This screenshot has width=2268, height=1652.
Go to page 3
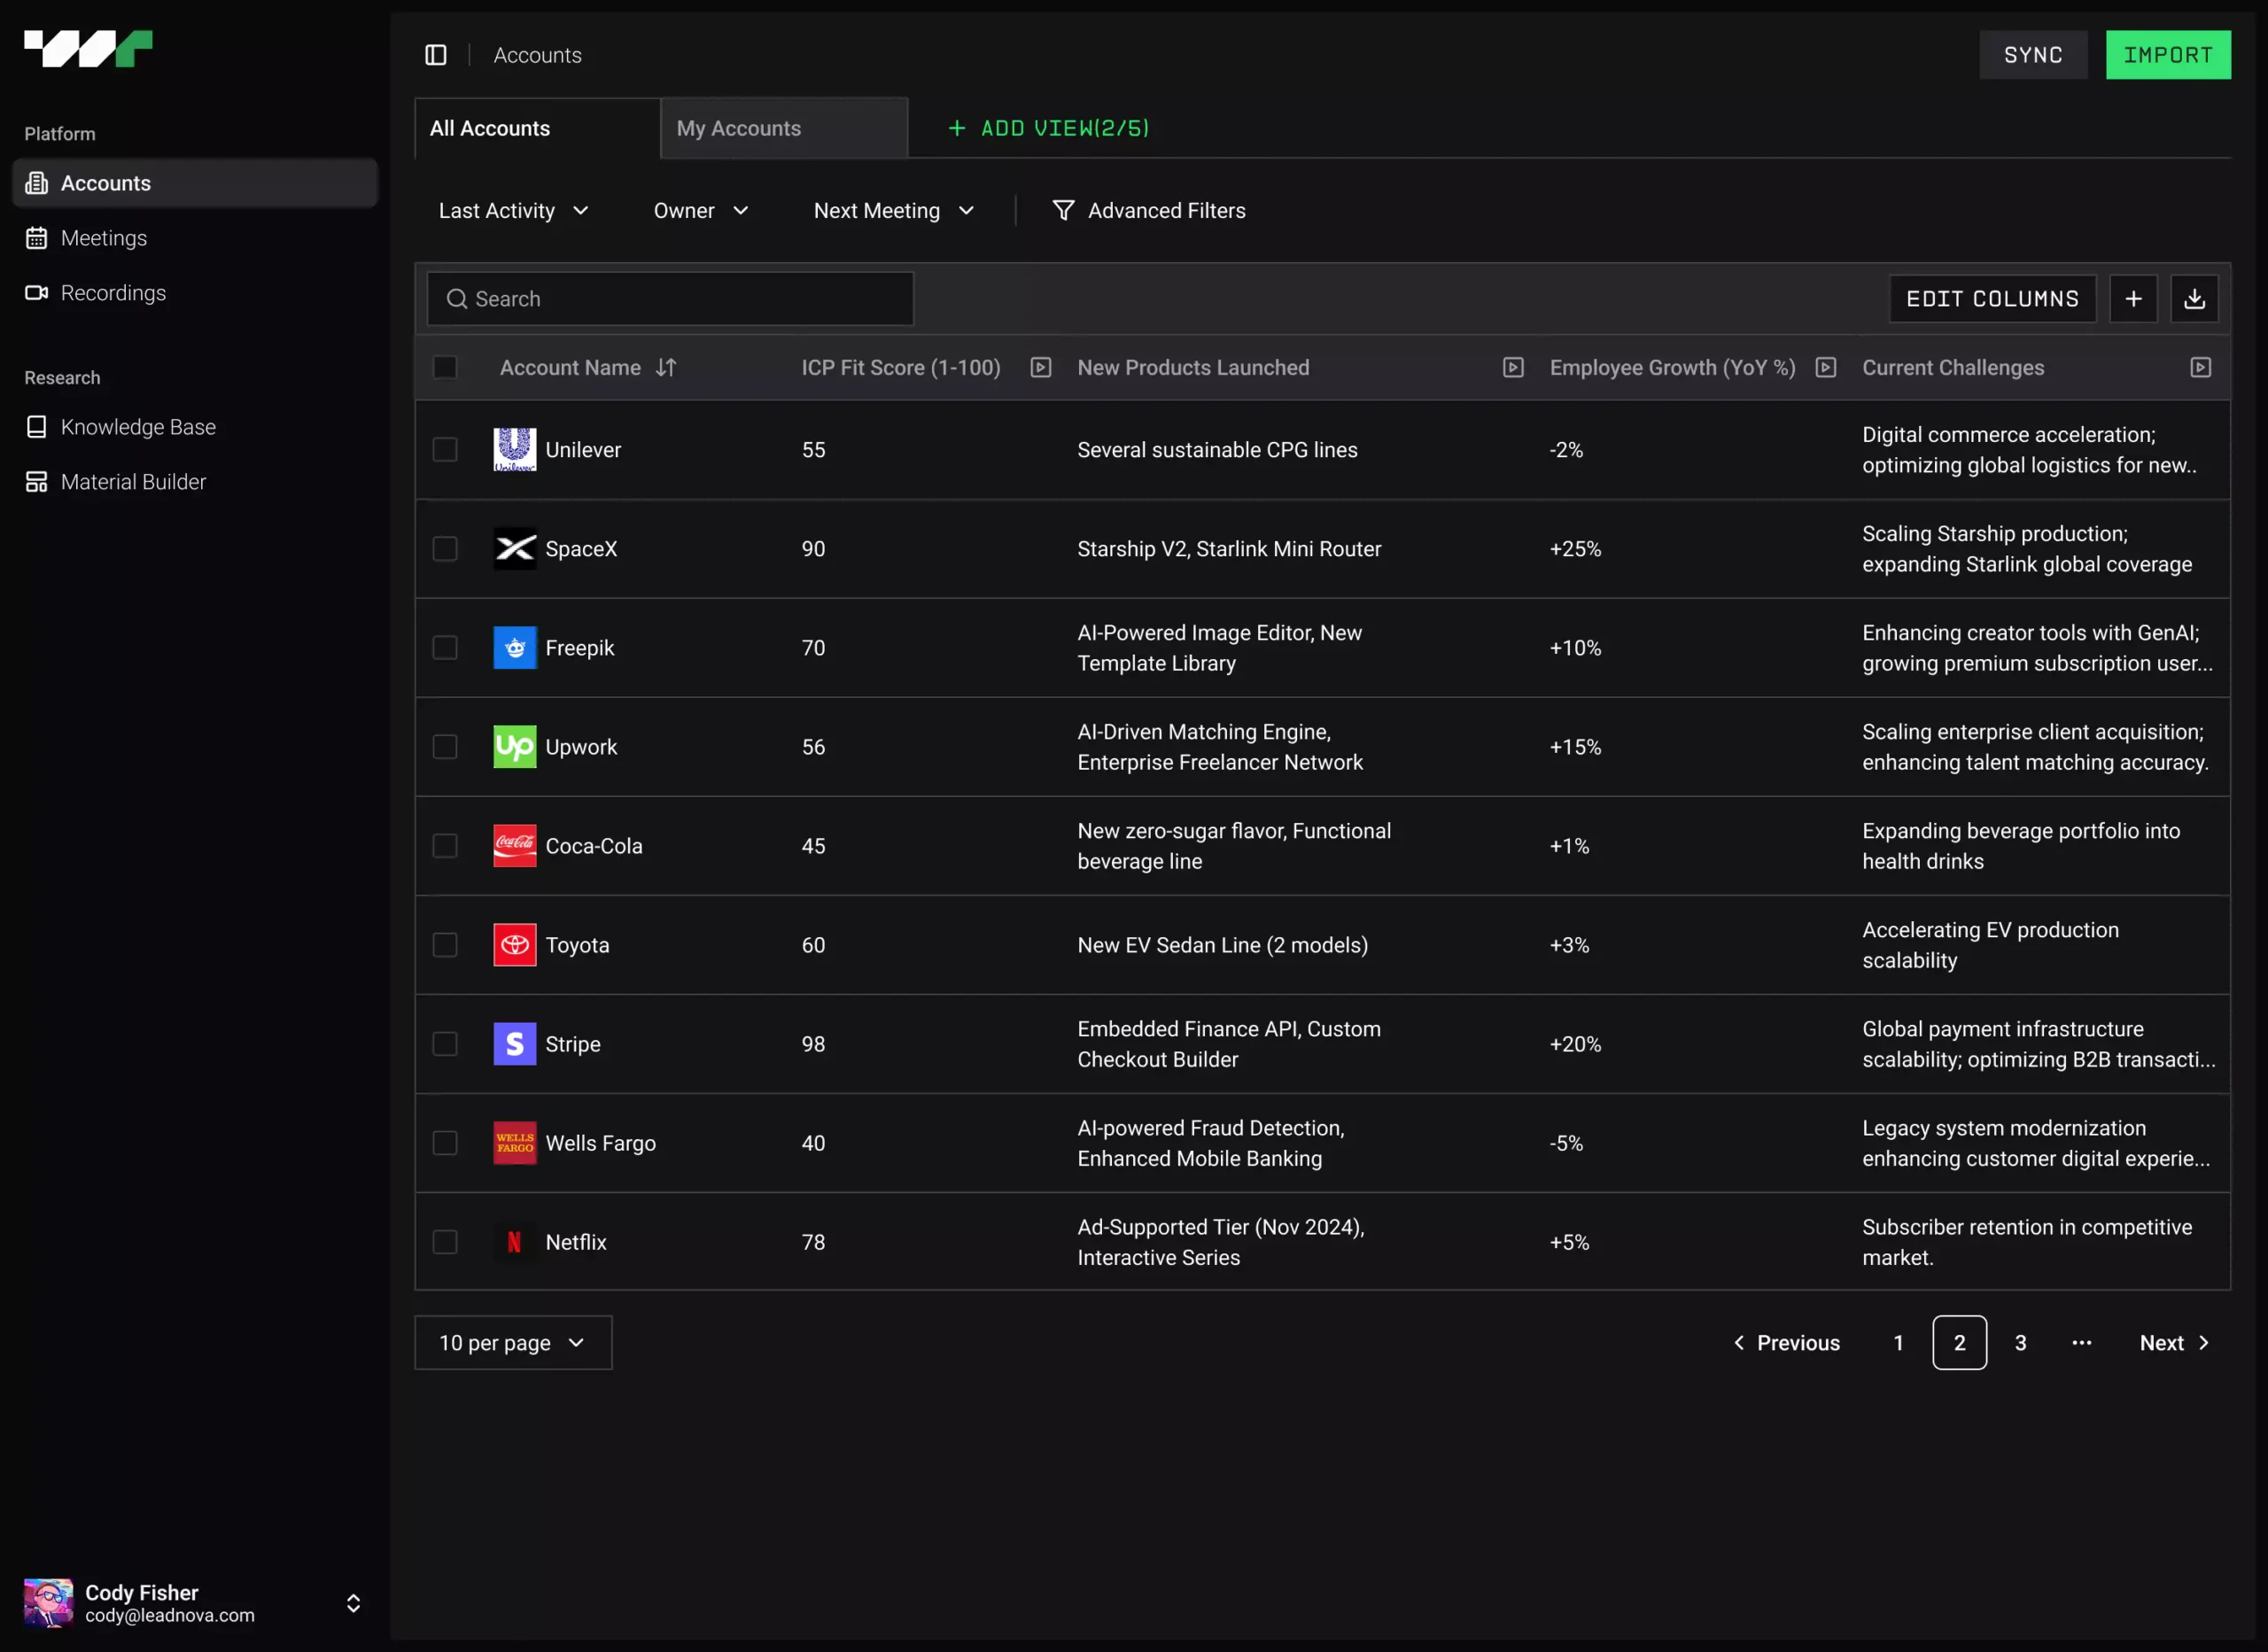pos(2020,1343)
